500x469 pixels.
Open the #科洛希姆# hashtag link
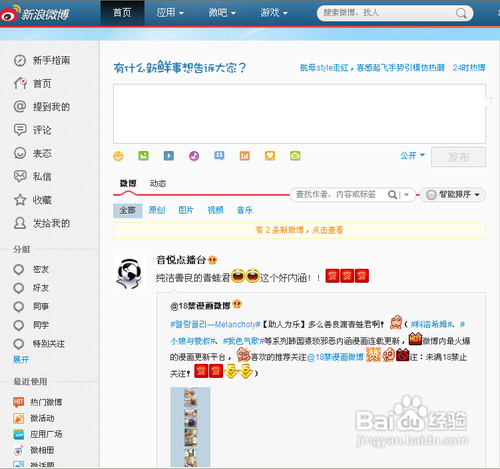[432, 324]
